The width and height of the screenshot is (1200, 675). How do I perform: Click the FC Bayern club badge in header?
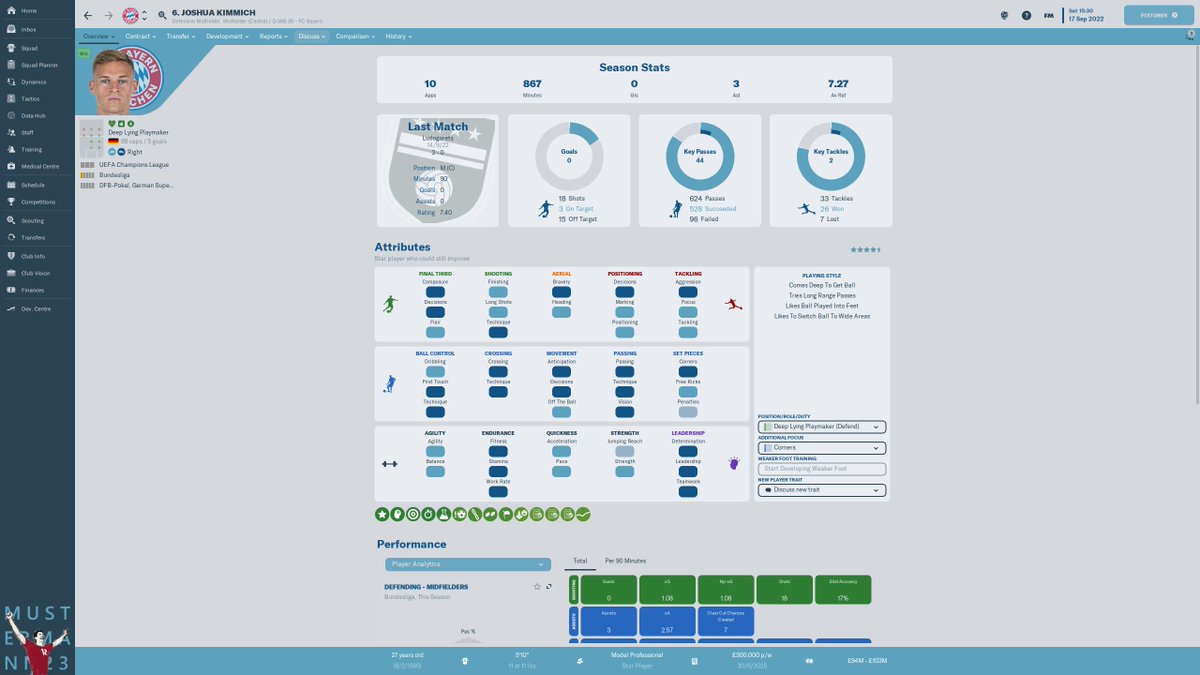130,15
